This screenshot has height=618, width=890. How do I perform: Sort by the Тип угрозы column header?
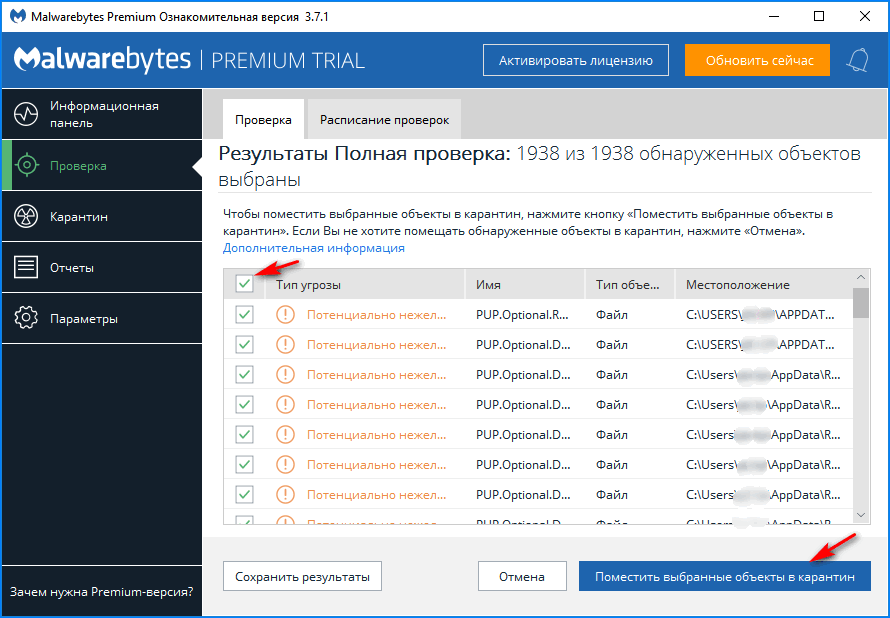(x=365, y=284)
